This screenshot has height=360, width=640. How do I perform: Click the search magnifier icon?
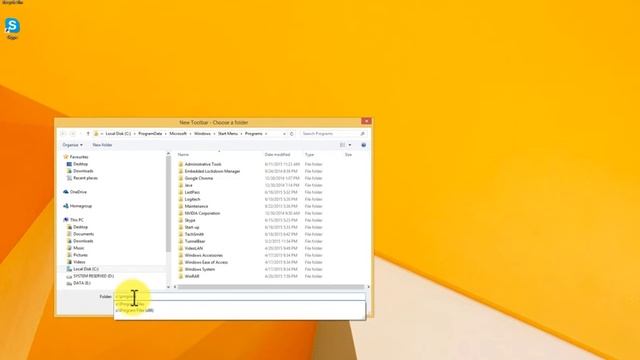362,133
